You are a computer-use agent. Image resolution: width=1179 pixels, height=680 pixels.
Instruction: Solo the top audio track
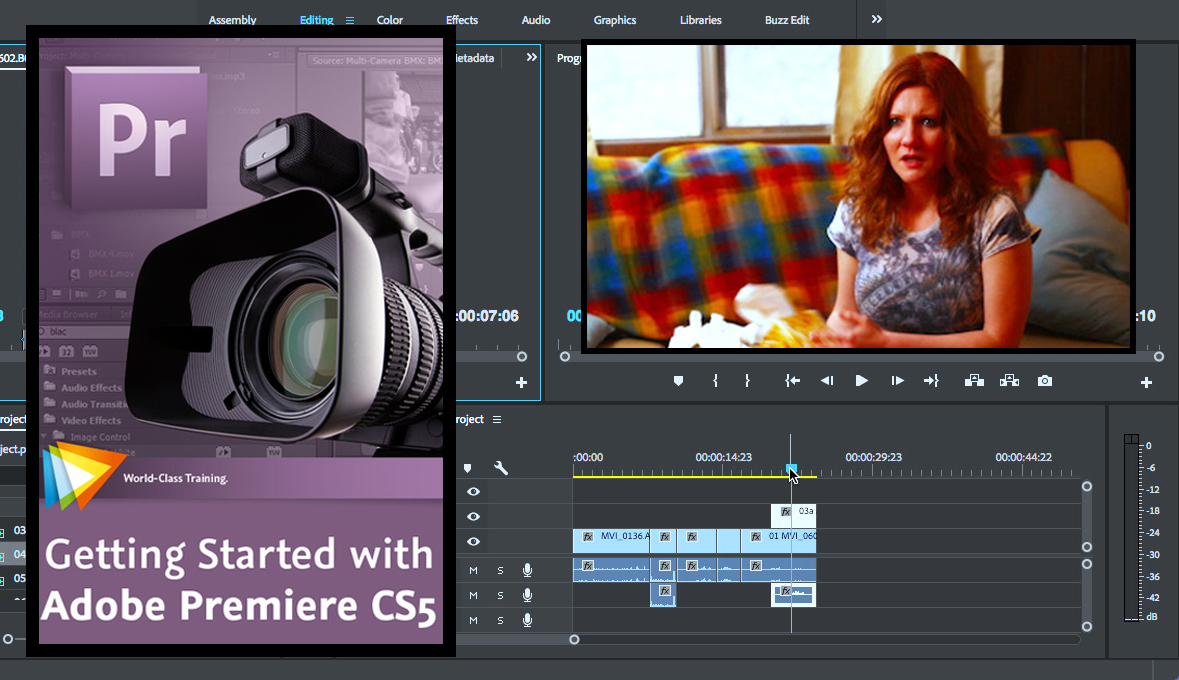(x=500, y=570)
